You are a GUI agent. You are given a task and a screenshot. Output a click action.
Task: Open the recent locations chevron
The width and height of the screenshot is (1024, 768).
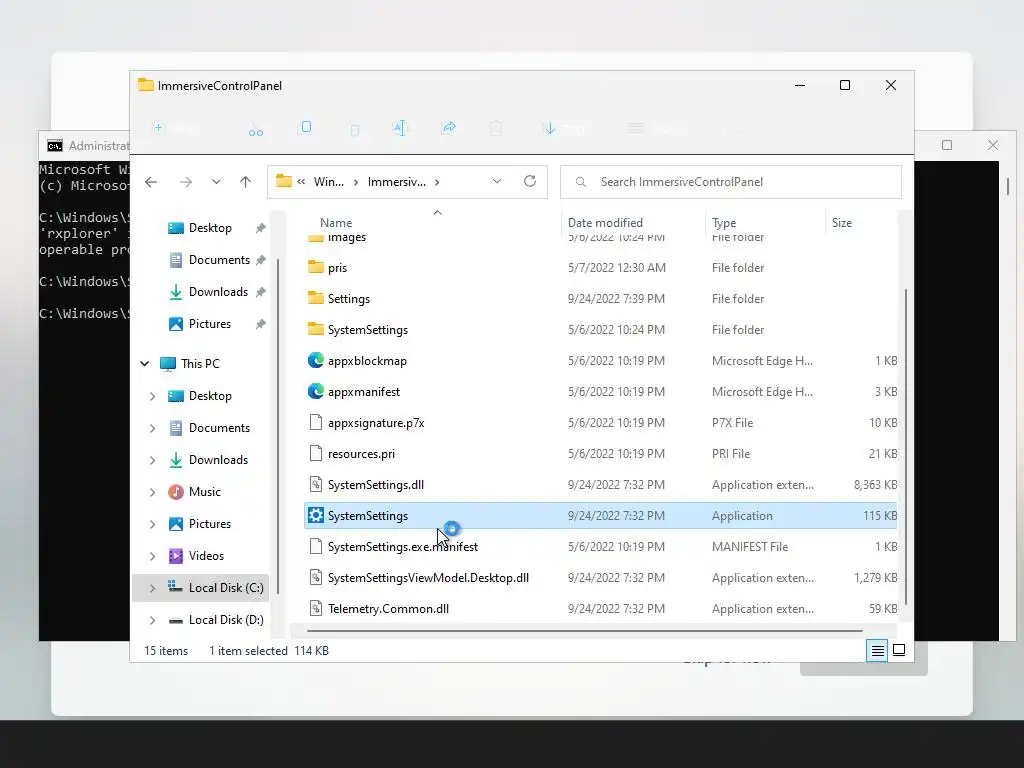point(216,182)
